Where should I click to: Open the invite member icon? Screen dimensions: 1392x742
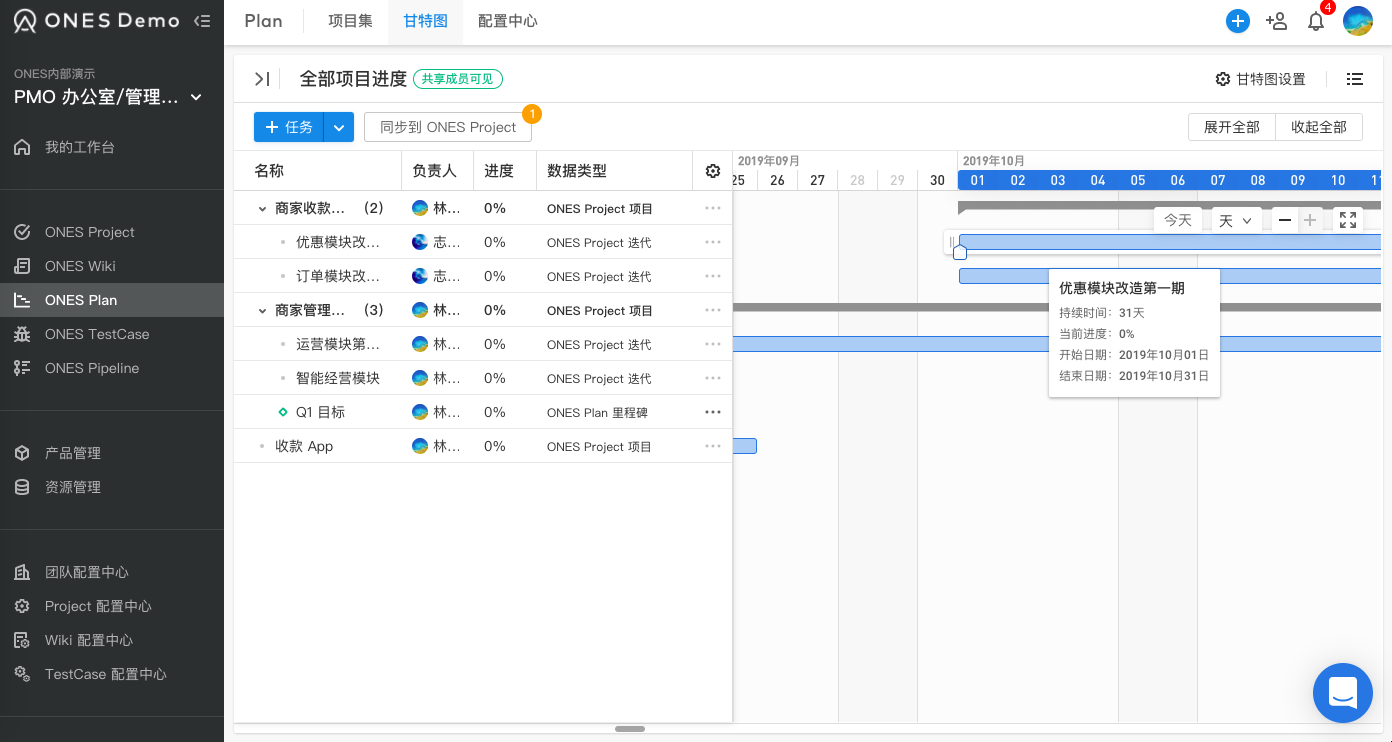click(x=1276, y=21)
